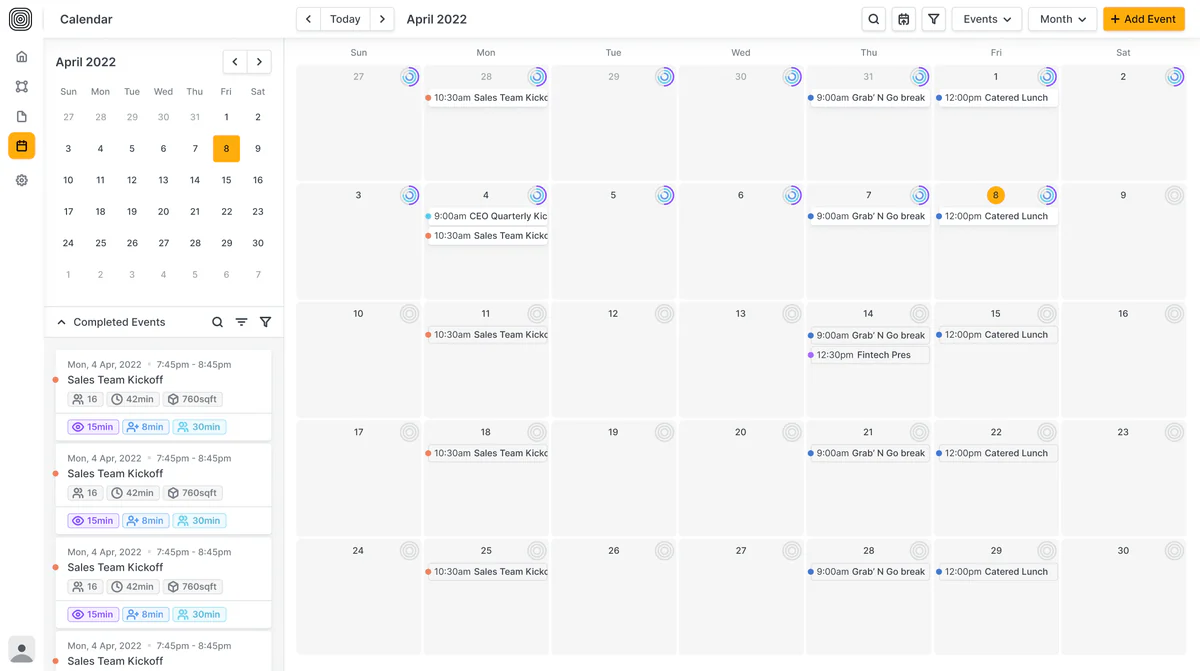Open the Events dropdown

tap(987, 19)
